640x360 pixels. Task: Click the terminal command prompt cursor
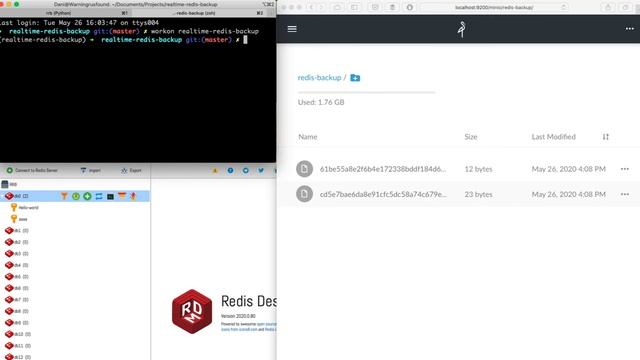245,40
